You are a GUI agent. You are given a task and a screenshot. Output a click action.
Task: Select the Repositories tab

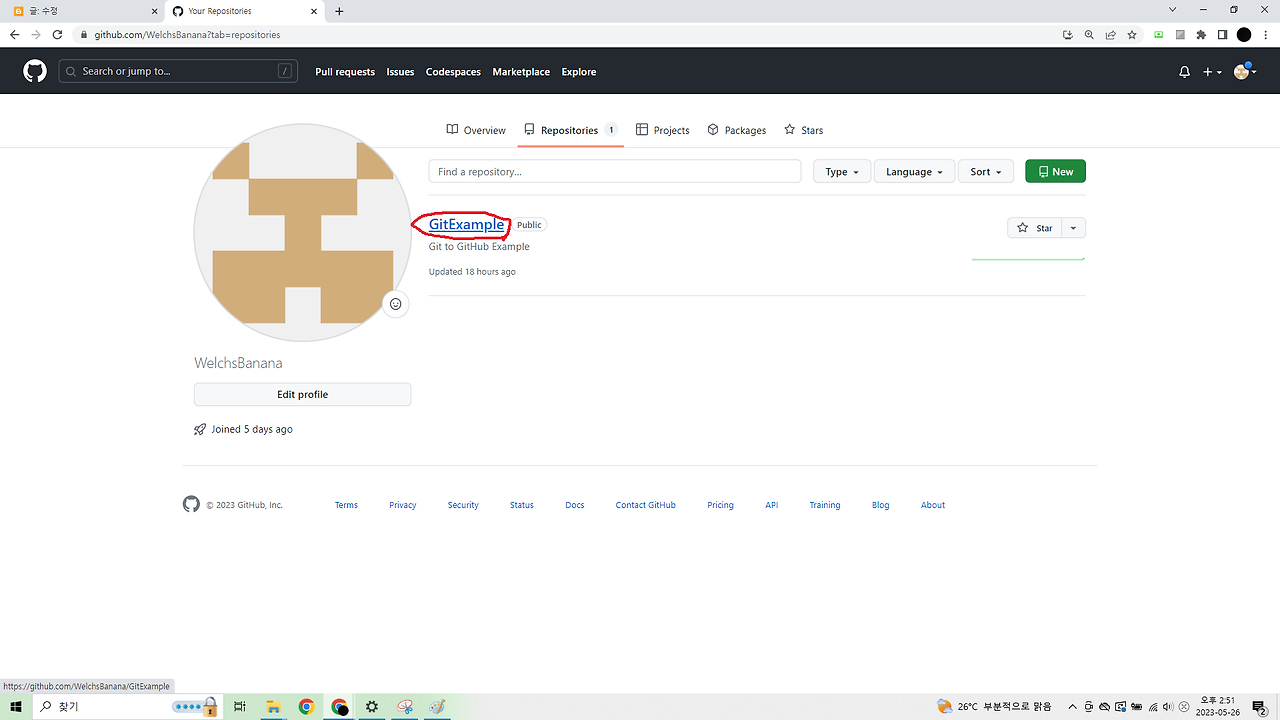click(x=570, y=130)
